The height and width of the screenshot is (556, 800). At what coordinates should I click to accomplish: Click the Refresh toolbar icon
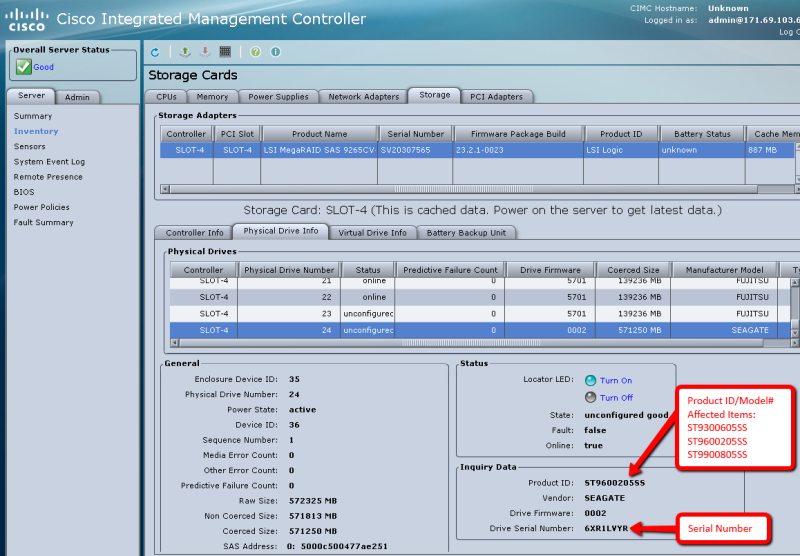tap(155, 52)
